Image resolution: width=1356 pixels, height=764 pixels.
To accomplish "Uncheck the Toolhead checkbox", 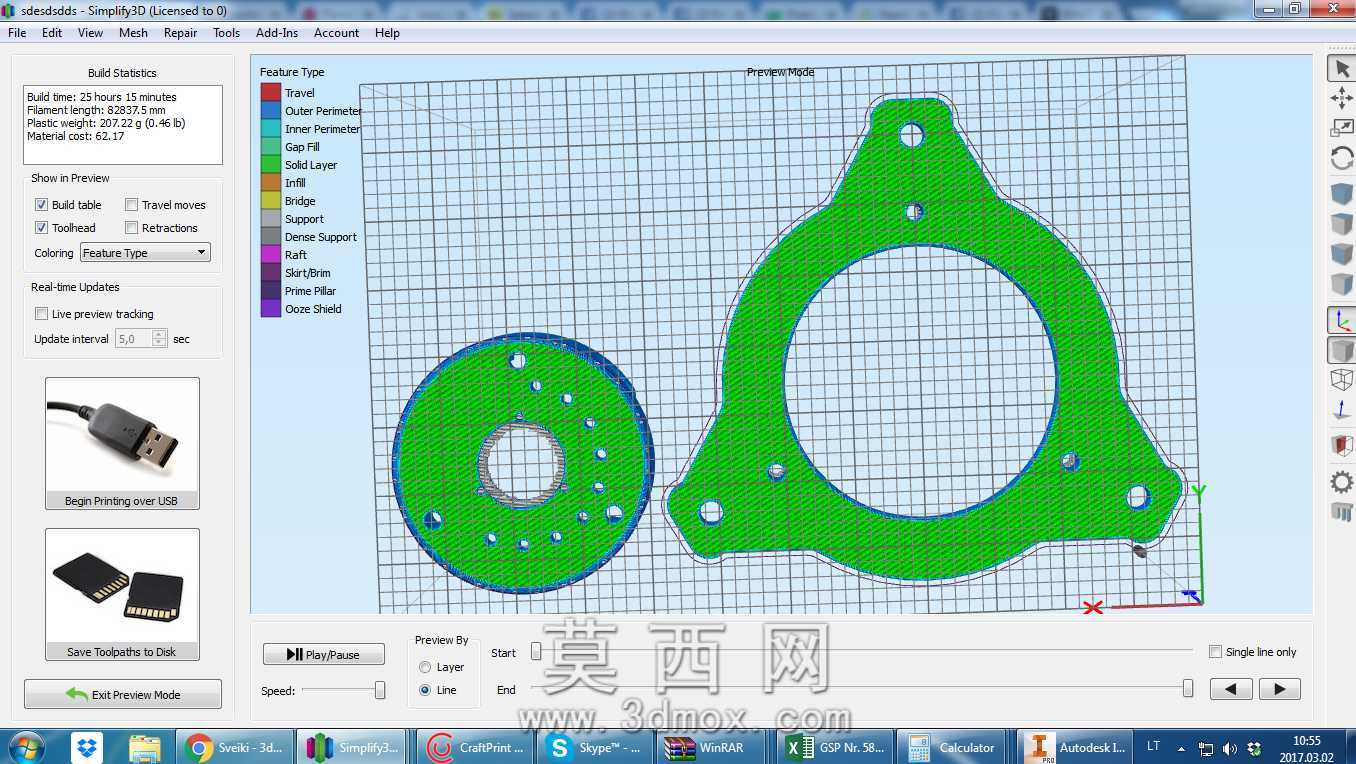I will pos(41,228).
